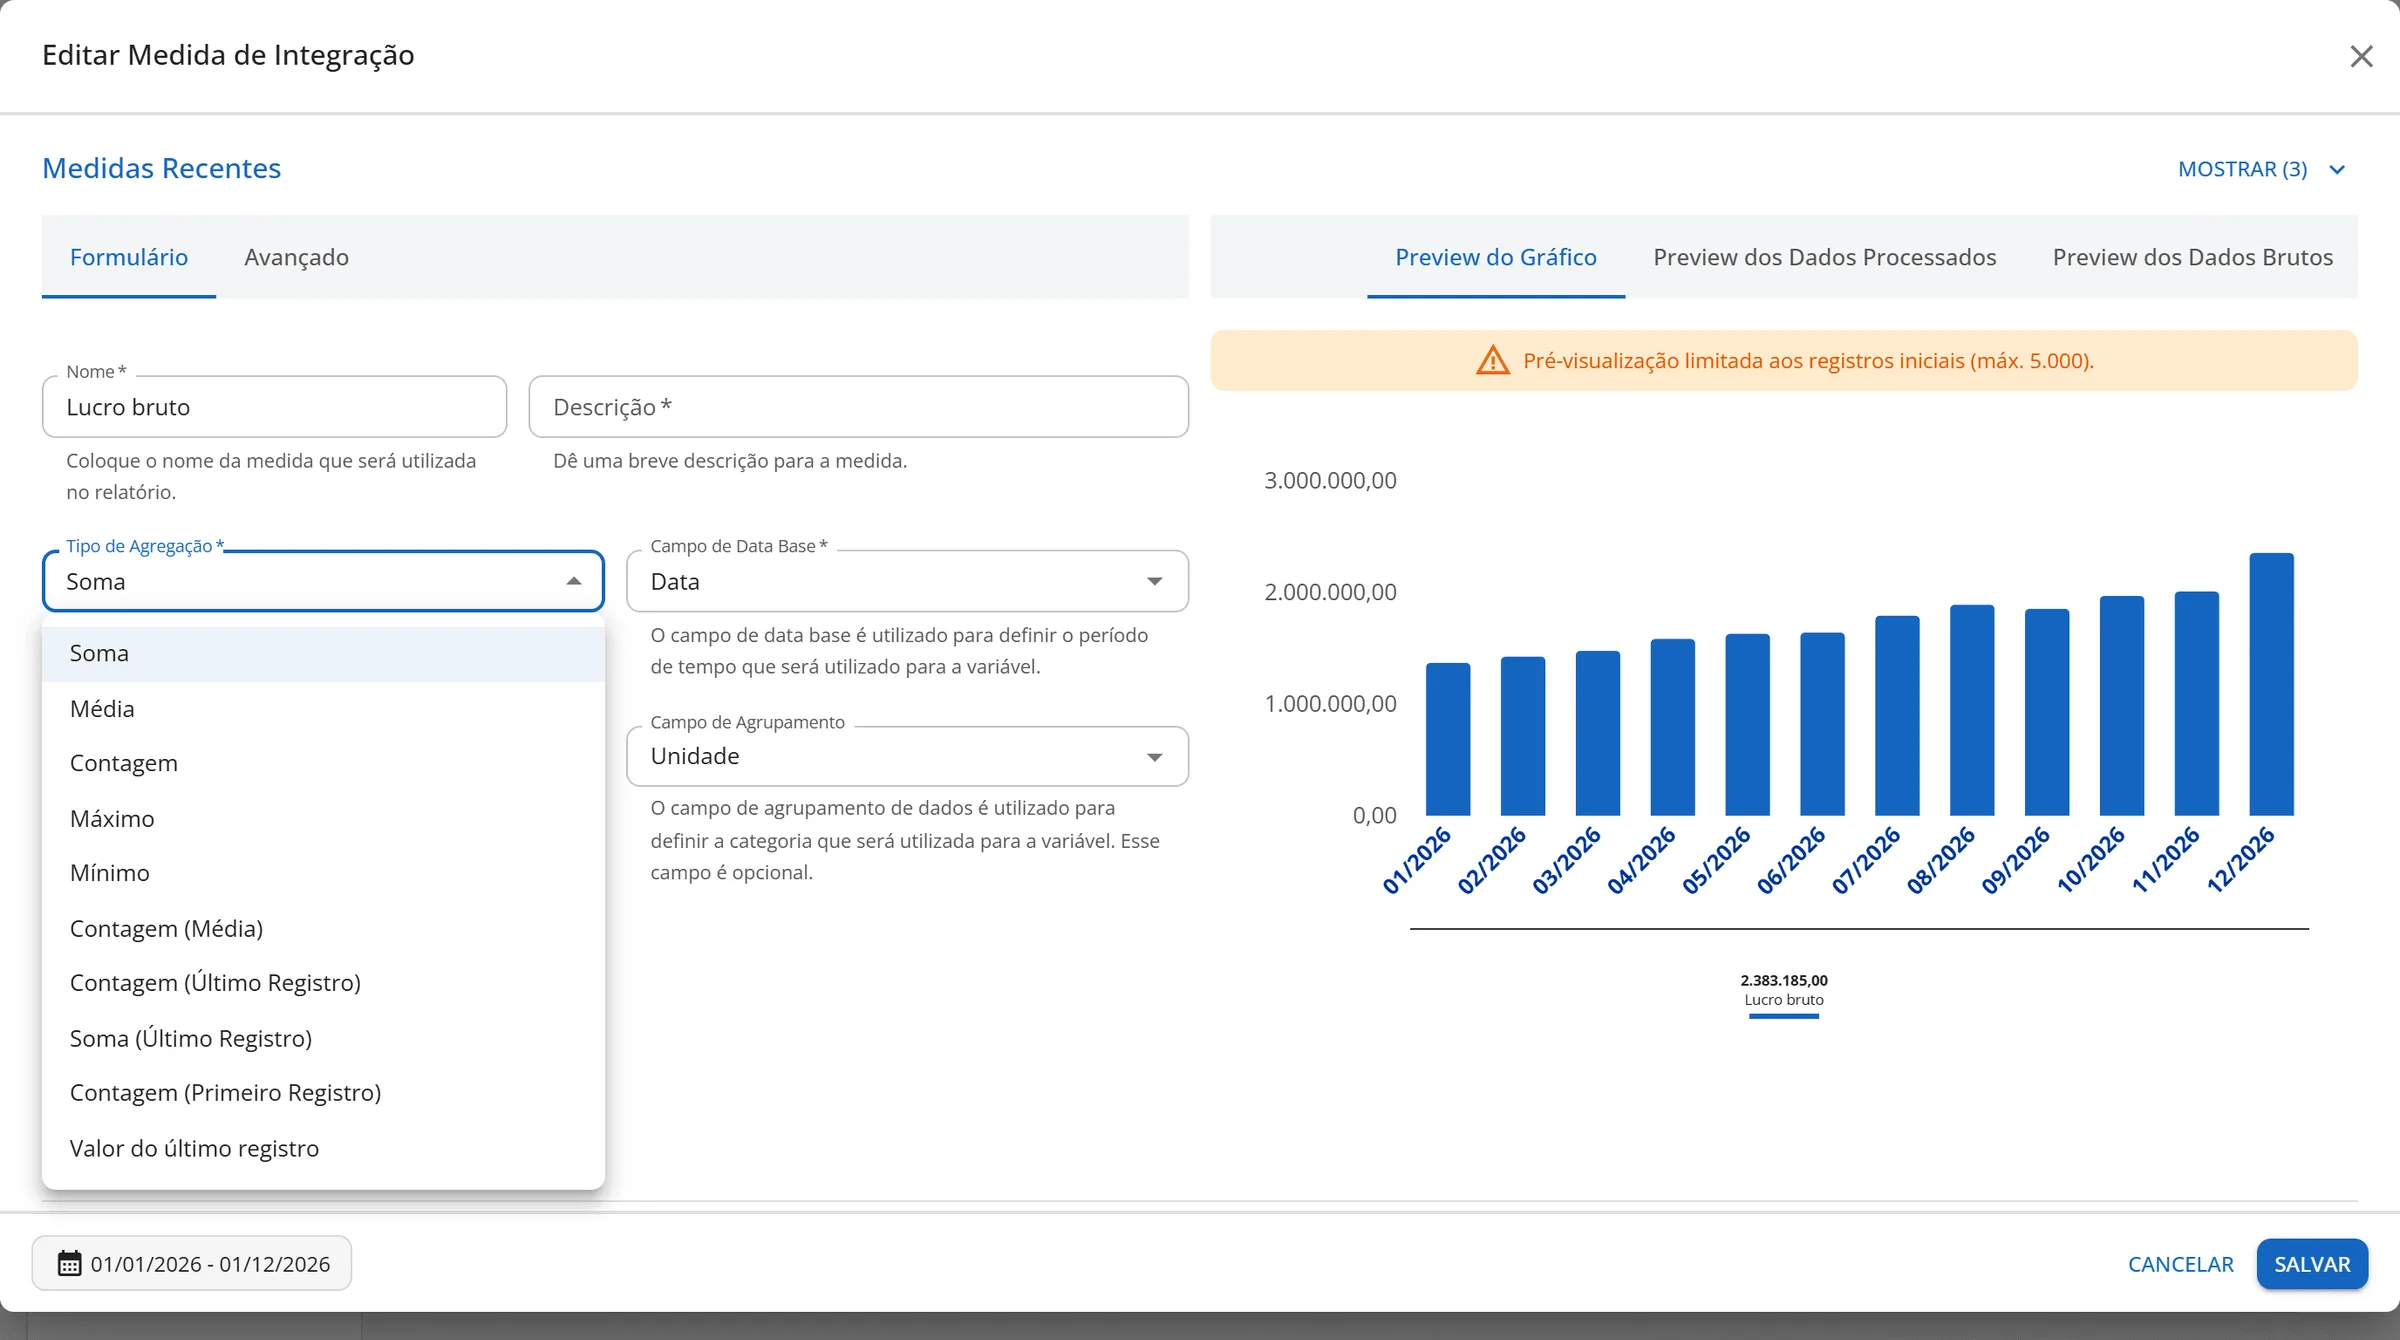Choose Contagem (Média) option
The height and width of the screenshot is (1340, 2400).
pos(323,928)
